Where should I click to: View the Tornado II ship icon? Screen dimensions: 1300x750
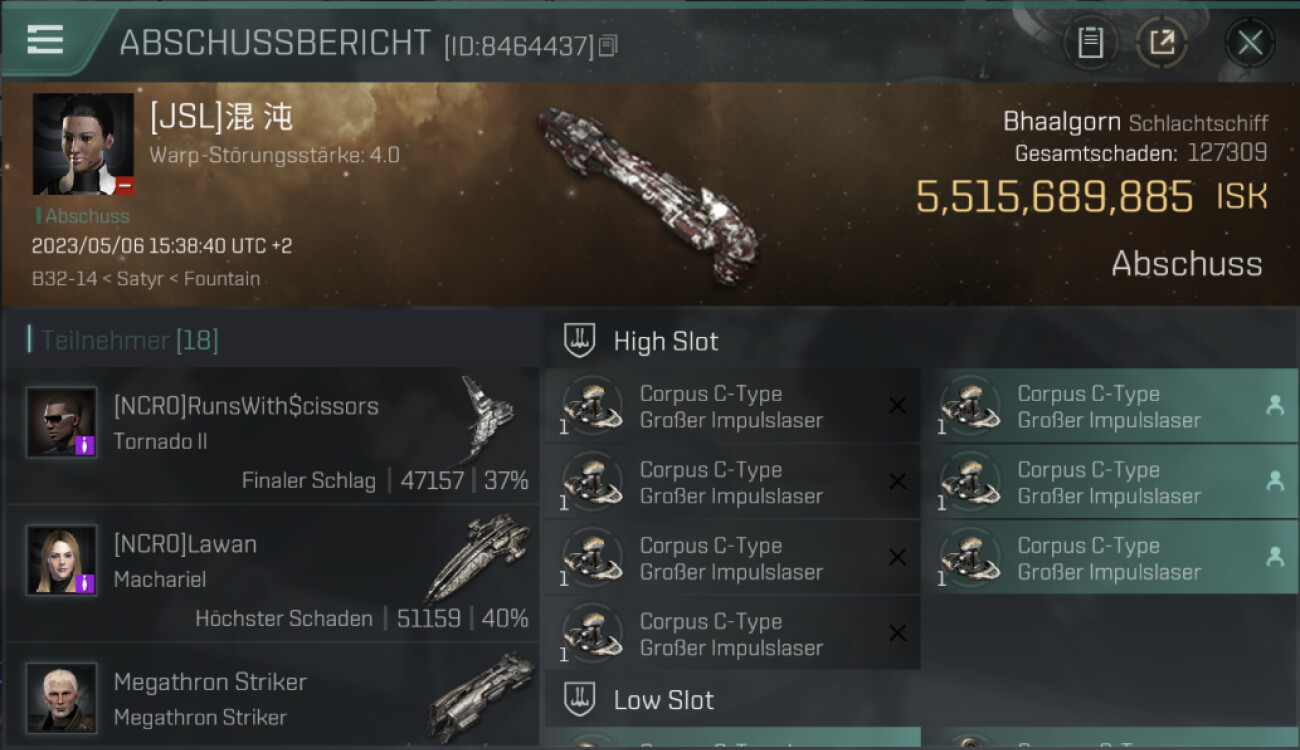click(x=486, y=418)
